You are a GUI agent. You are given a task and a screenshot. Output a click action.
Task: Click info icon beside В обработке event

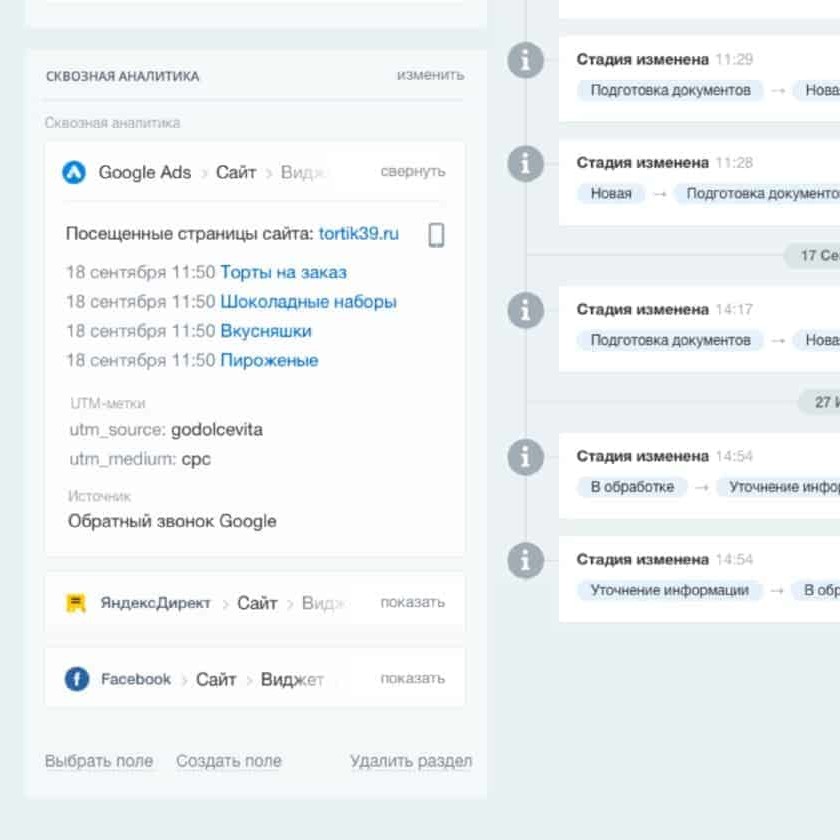coord(526,457)
